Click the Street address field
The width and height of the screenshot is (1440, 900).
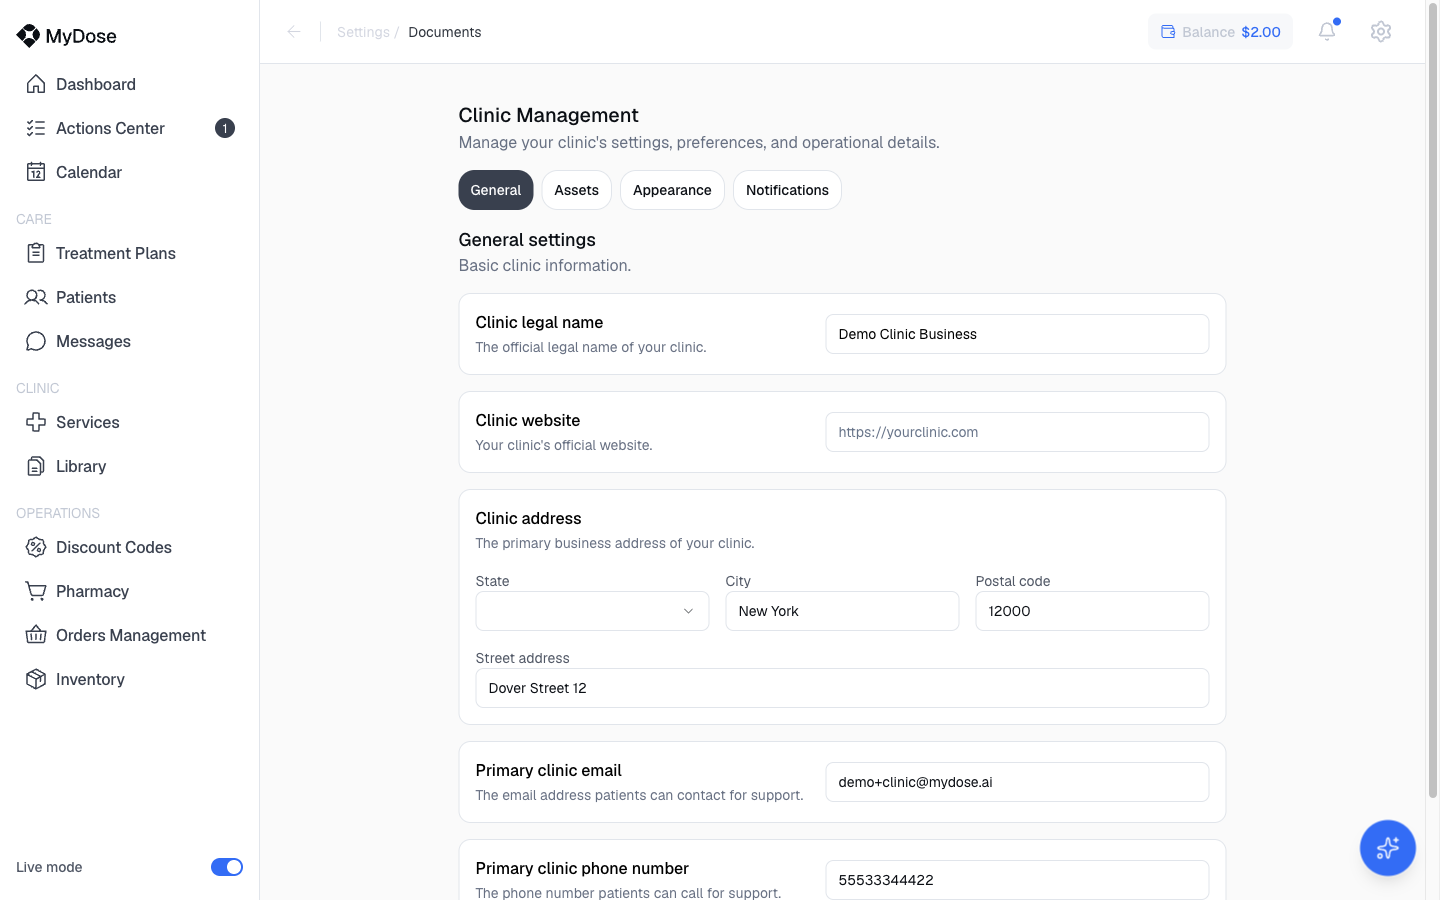tap(842, 688)
